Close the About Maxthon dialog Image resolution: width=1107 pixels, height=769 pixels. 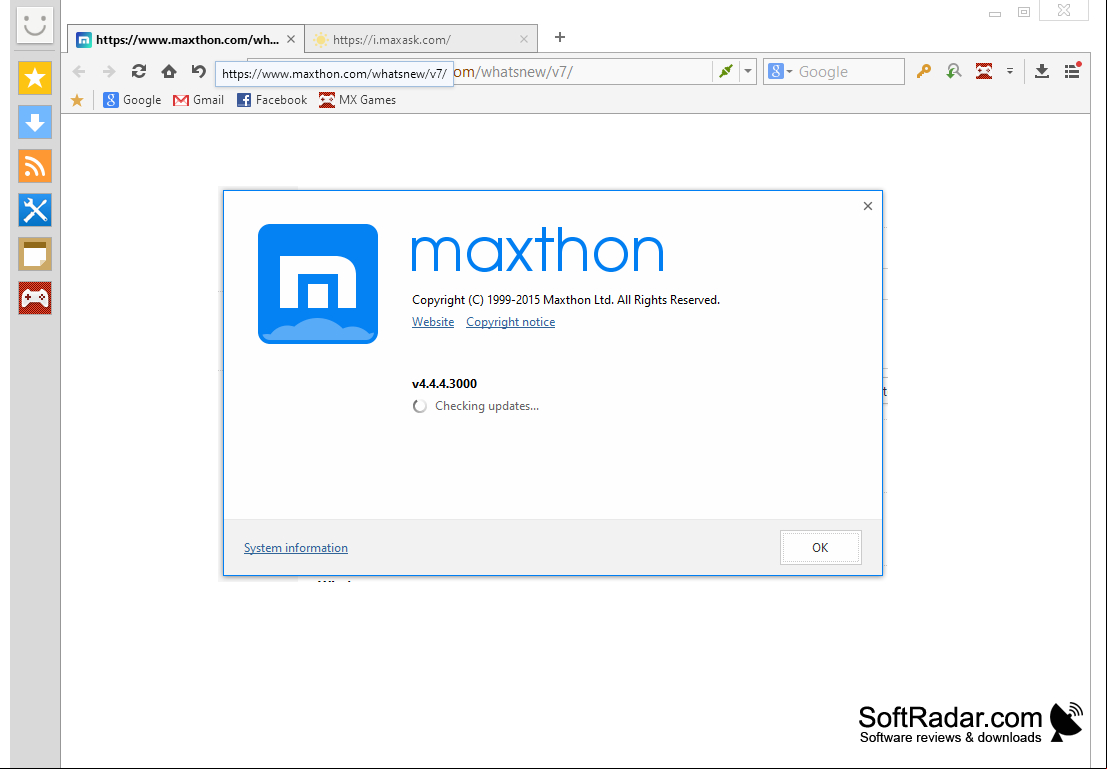tap(868, 206)
